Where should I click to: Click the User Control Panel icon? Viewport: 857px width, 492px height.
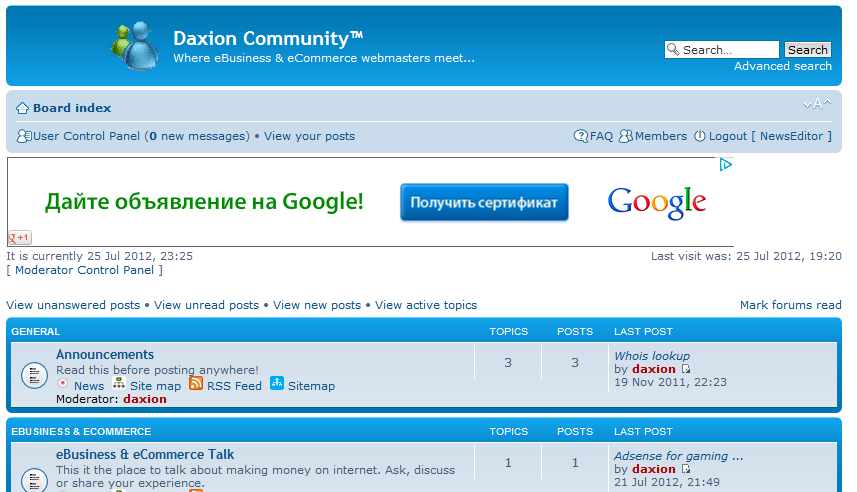24,136
